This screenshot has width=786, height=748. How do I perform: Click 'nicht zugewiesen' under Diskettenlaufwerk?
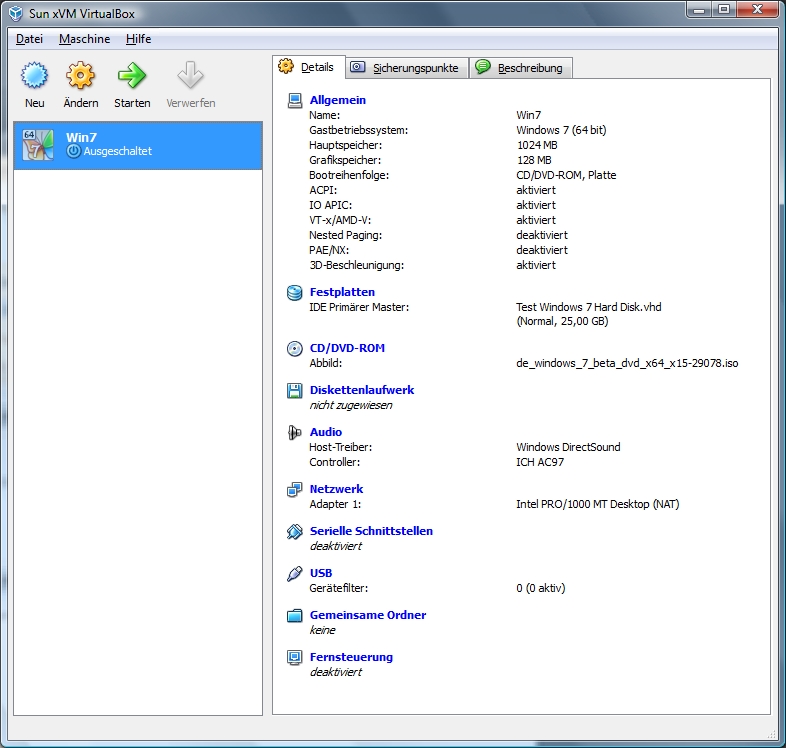[351, 405]
